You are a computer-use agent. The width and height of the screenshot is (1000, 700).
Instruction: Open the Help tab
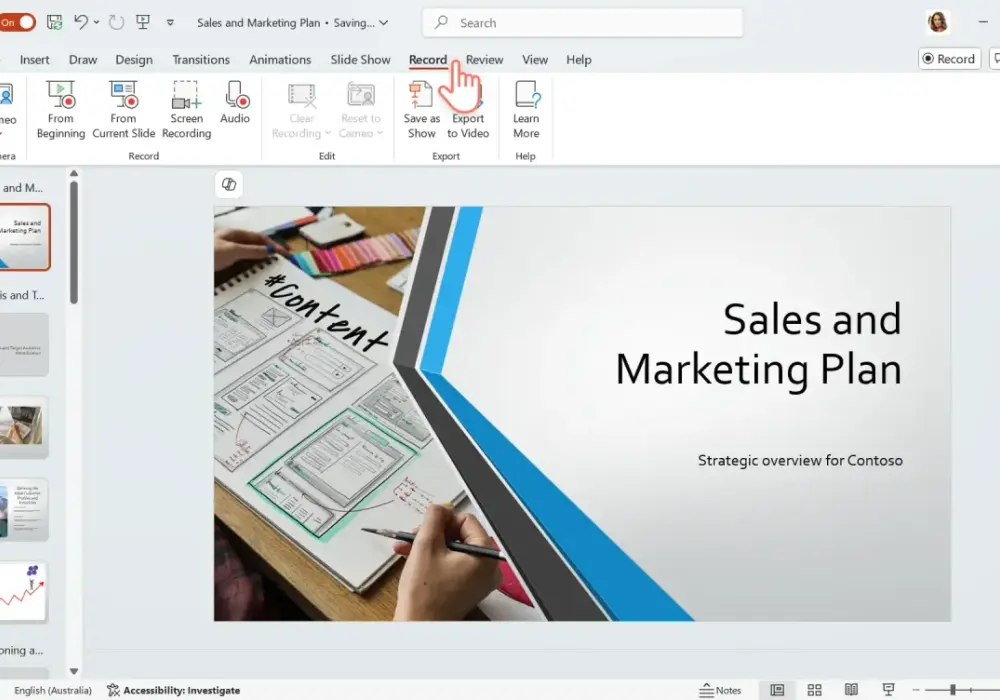pyautogui.click(x=578, y=59)
